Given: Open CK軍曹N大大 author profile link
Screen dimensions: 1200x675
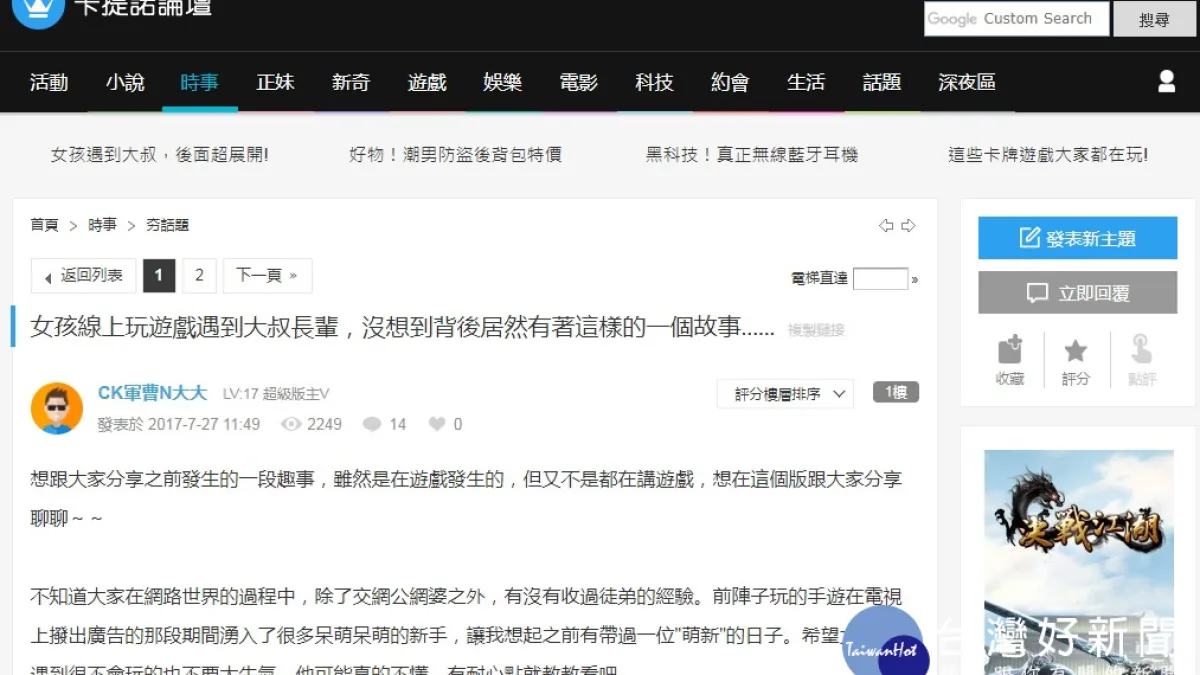Looking at the screenshot, I should pyautogui.click(x=152, y=393).
